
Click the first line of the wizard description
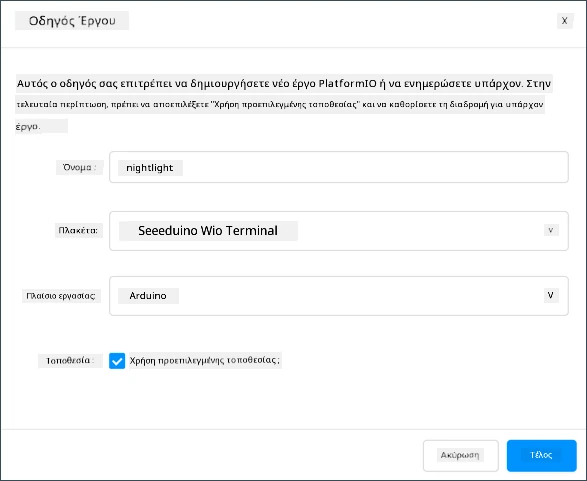(284, 83)
